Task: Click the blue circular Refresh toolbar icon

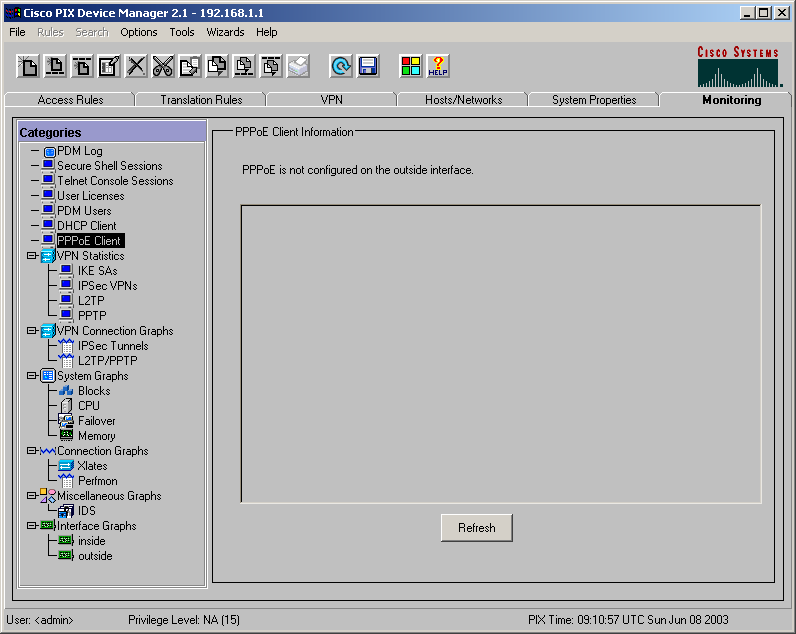Action: coord(341,66)
